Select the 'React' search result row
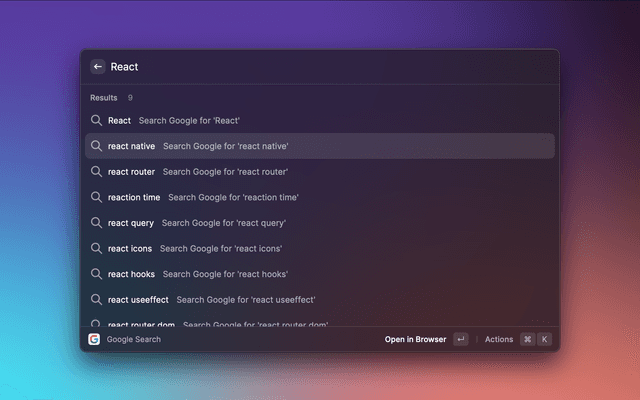 point(320,120)
